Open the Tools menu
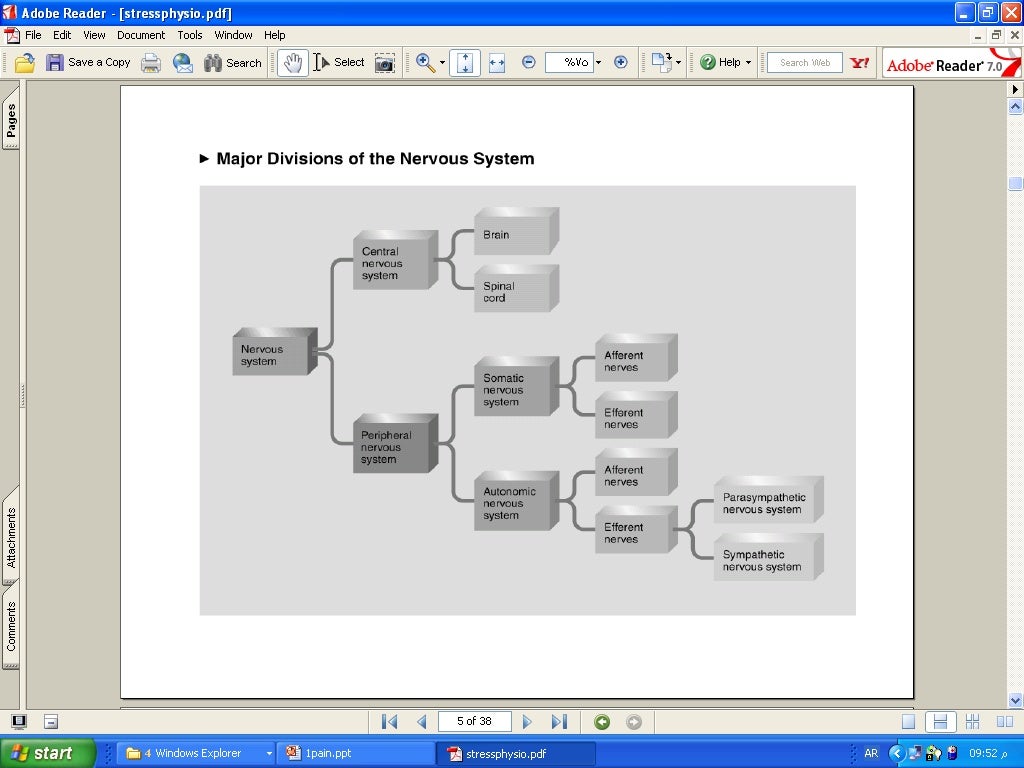This screenshot has width=1024, height=768. pos(190,35)
